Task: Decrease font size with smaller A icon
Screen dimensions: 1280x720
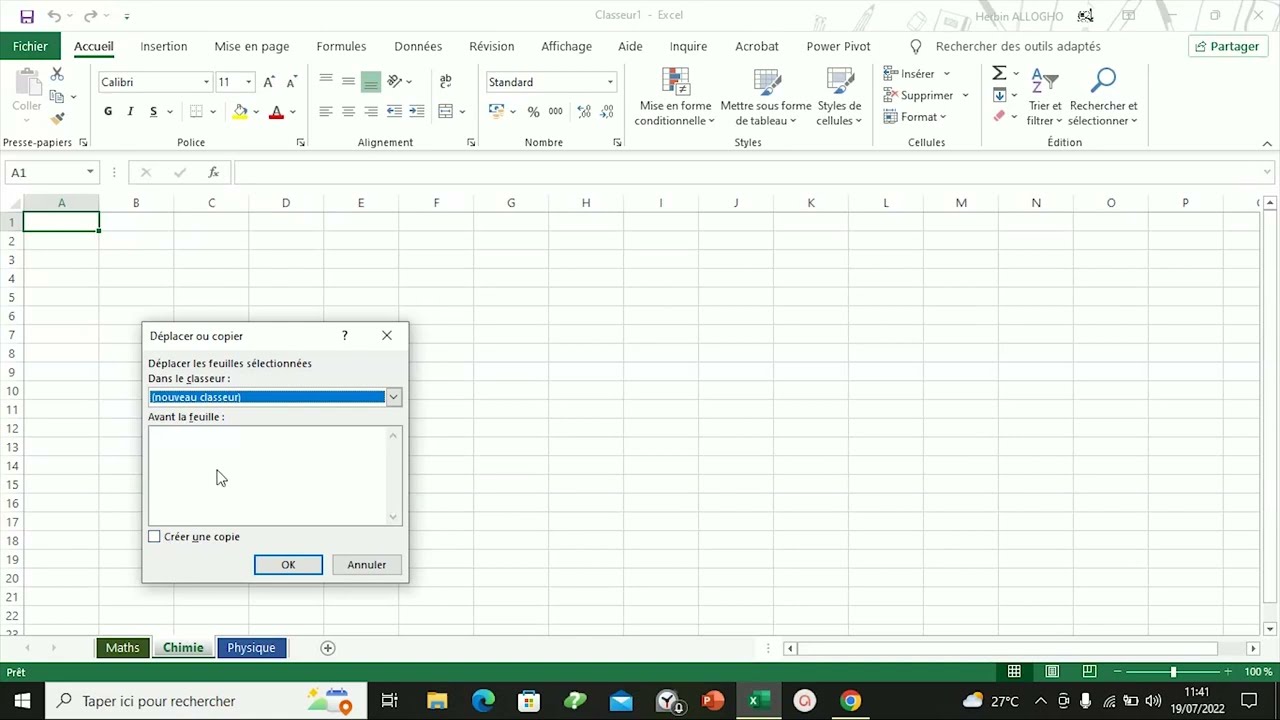Action: point(291,82)
